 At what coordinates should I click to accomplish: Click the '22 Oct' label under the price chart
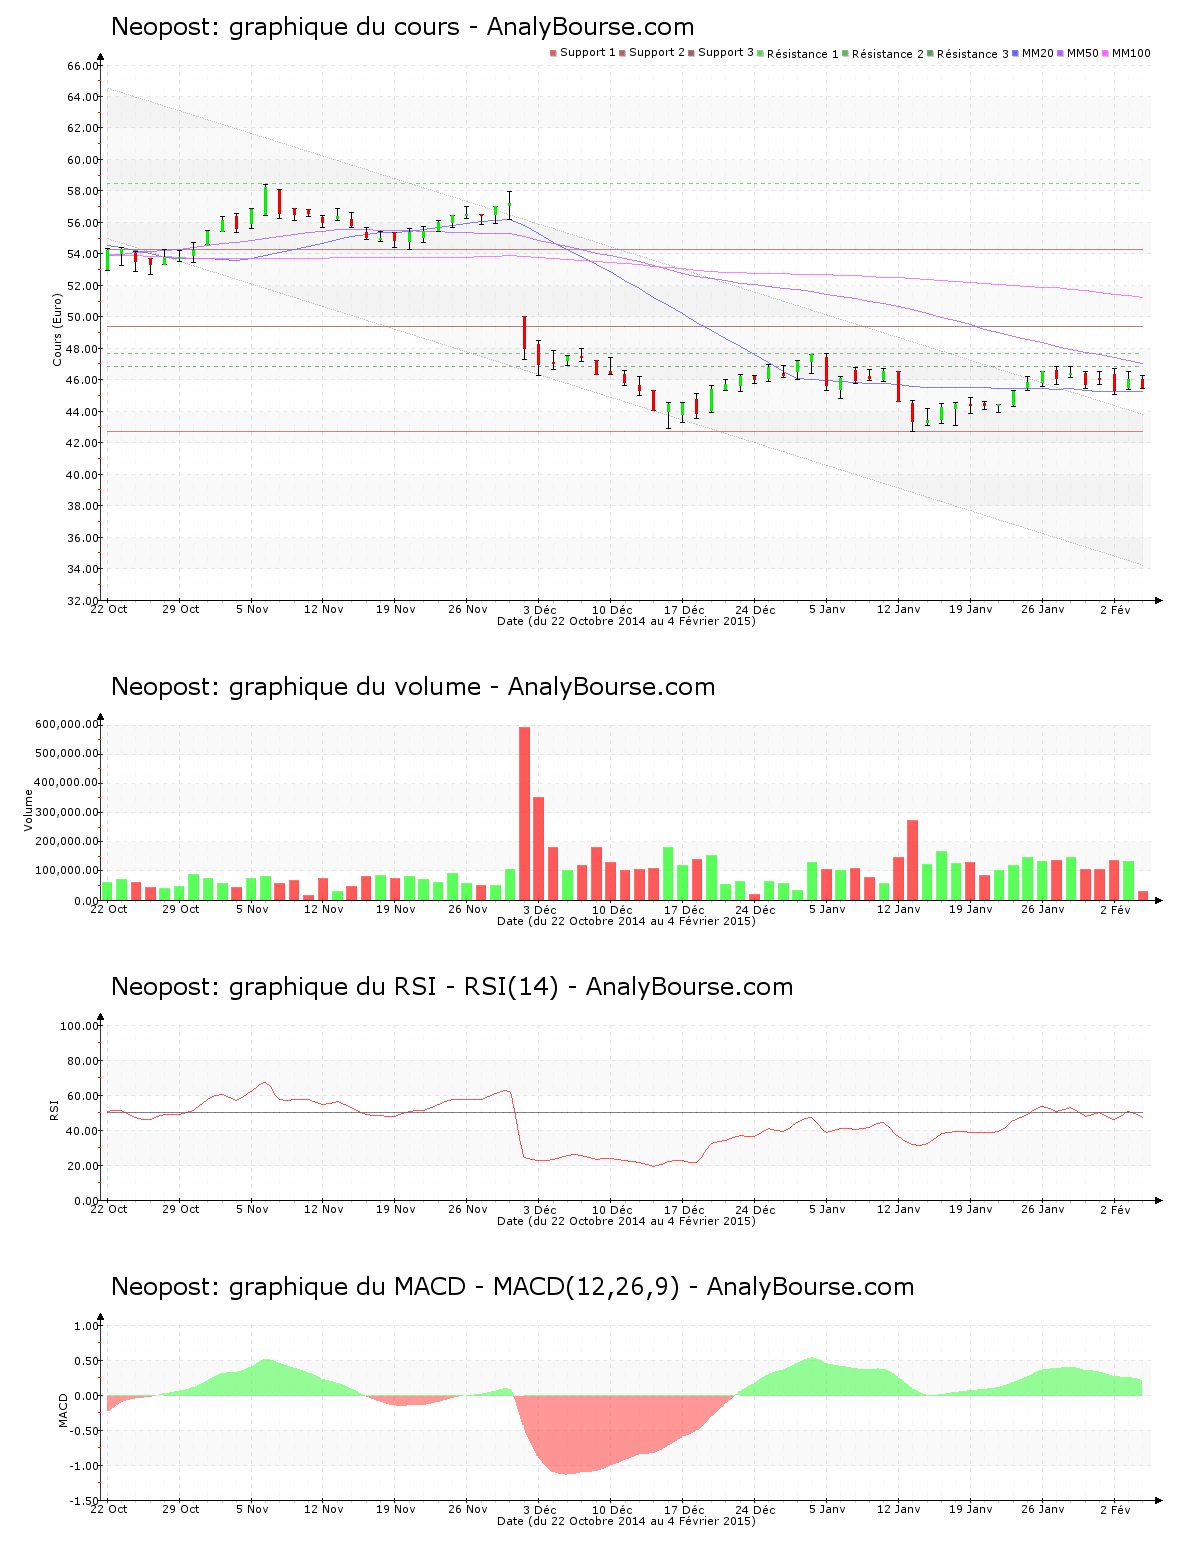coord(109,609)
